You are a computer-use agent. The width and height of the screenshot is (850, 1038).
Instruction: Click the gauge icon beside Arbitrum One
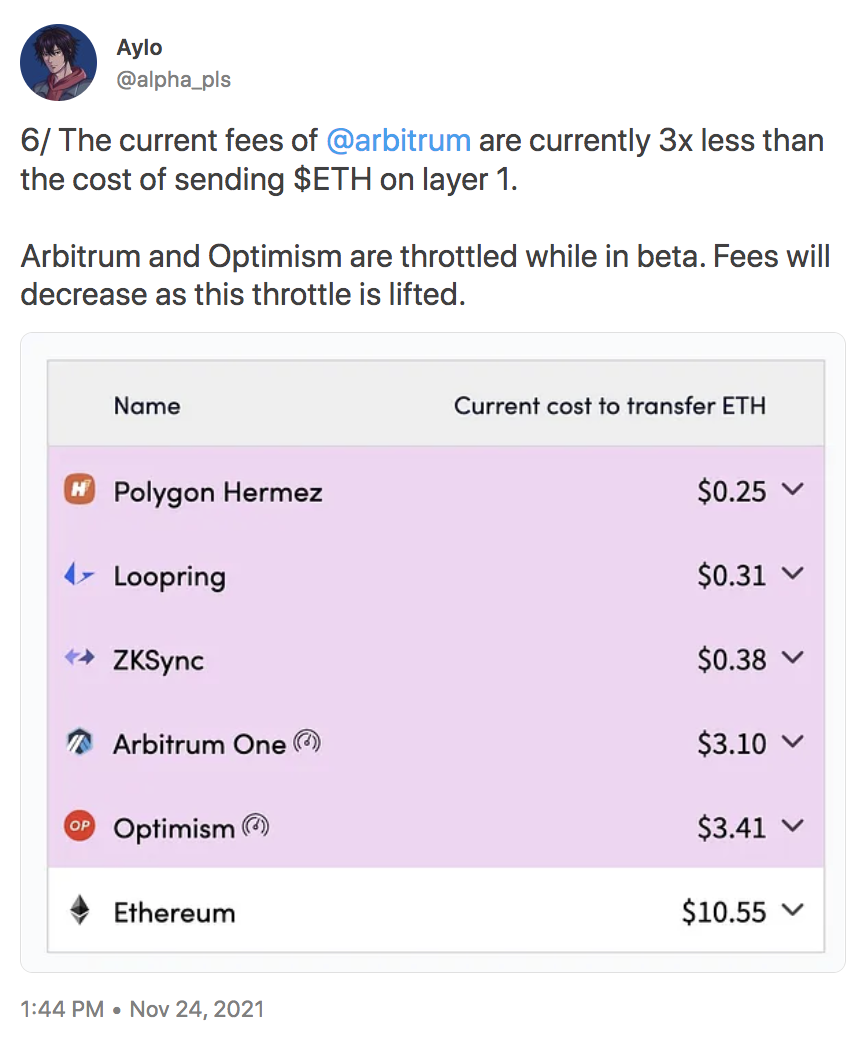[x=307, y=741]
